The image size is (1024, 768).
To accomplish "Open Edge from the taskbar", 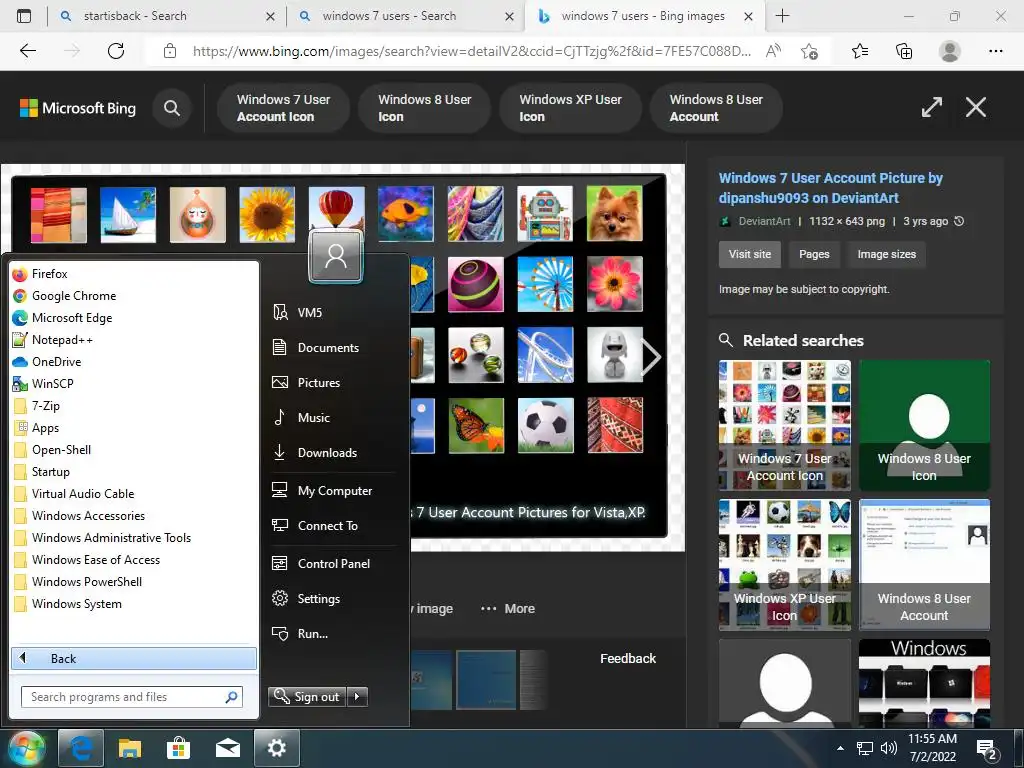I will 81,748.
